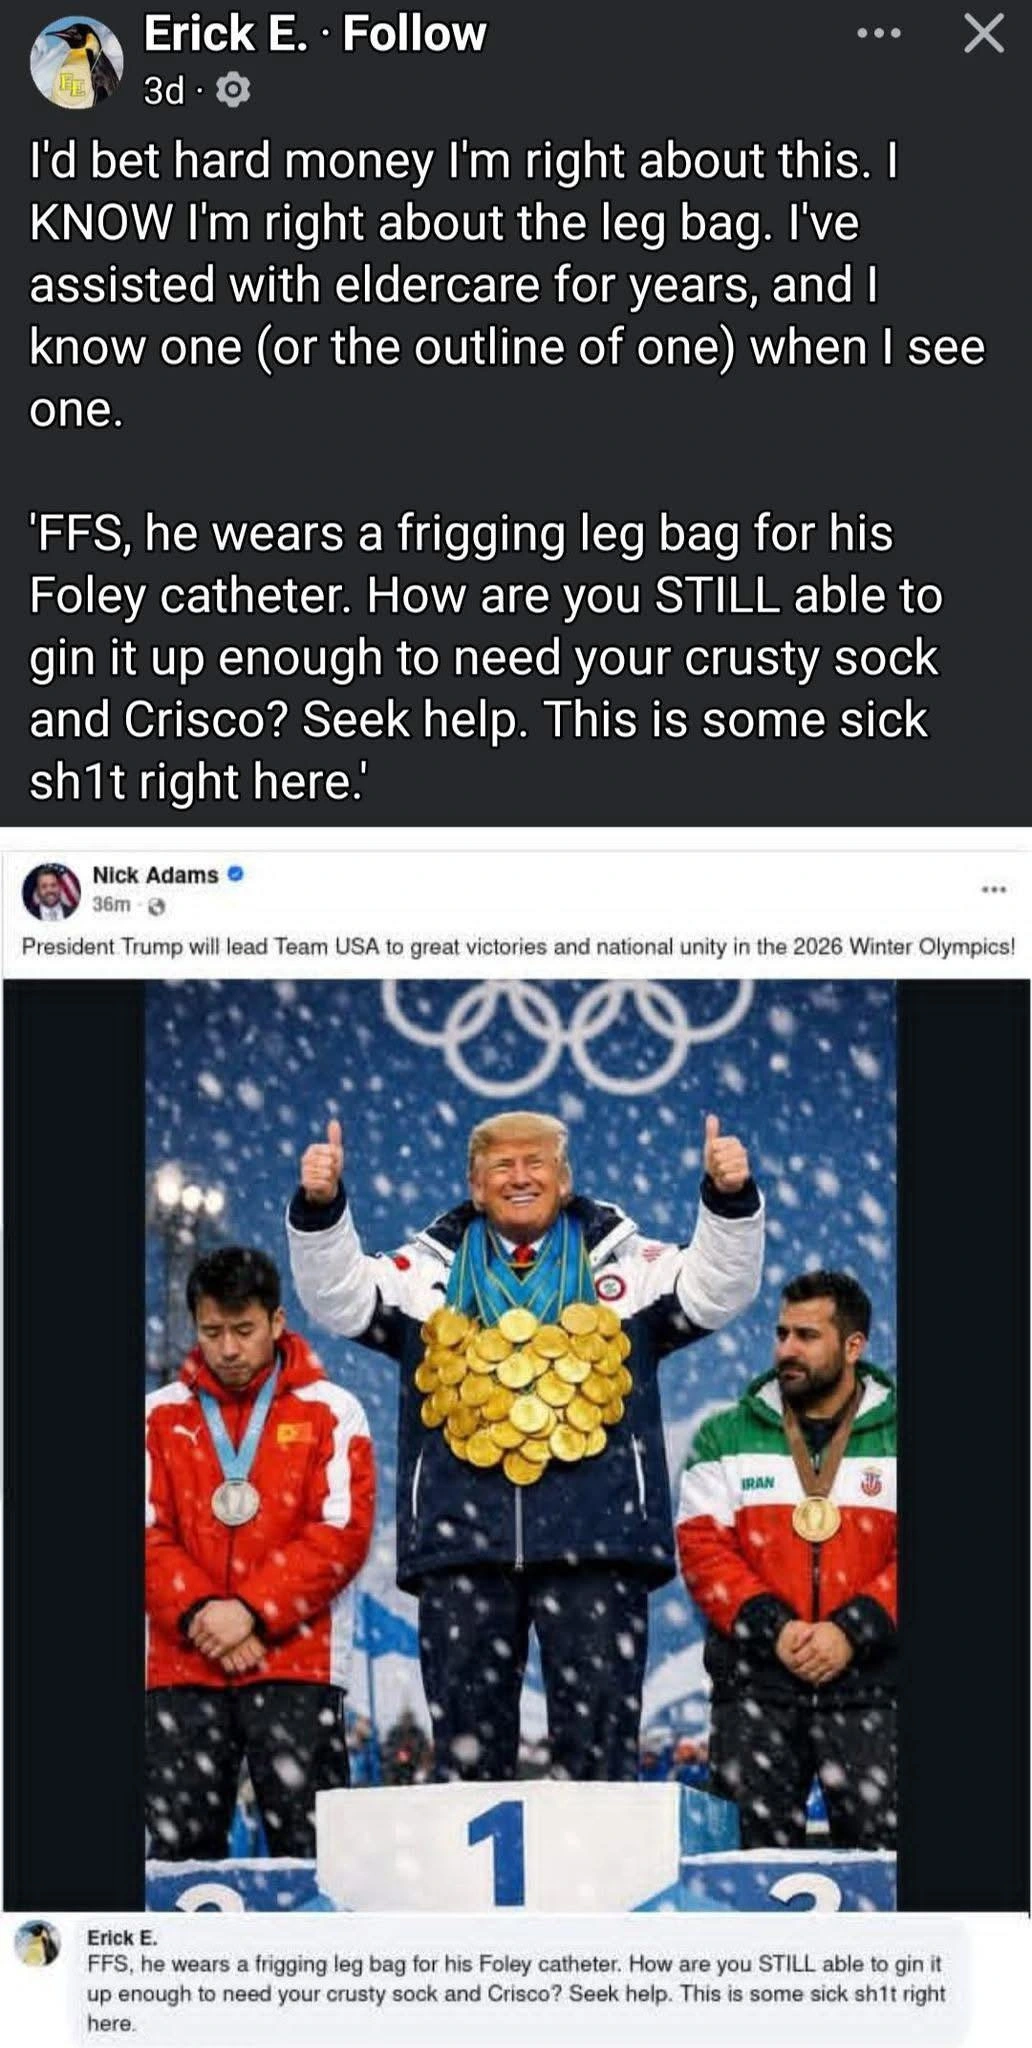Click the main post text beginning "I'd bet"

pyautogui.click(x=507, y=284)
